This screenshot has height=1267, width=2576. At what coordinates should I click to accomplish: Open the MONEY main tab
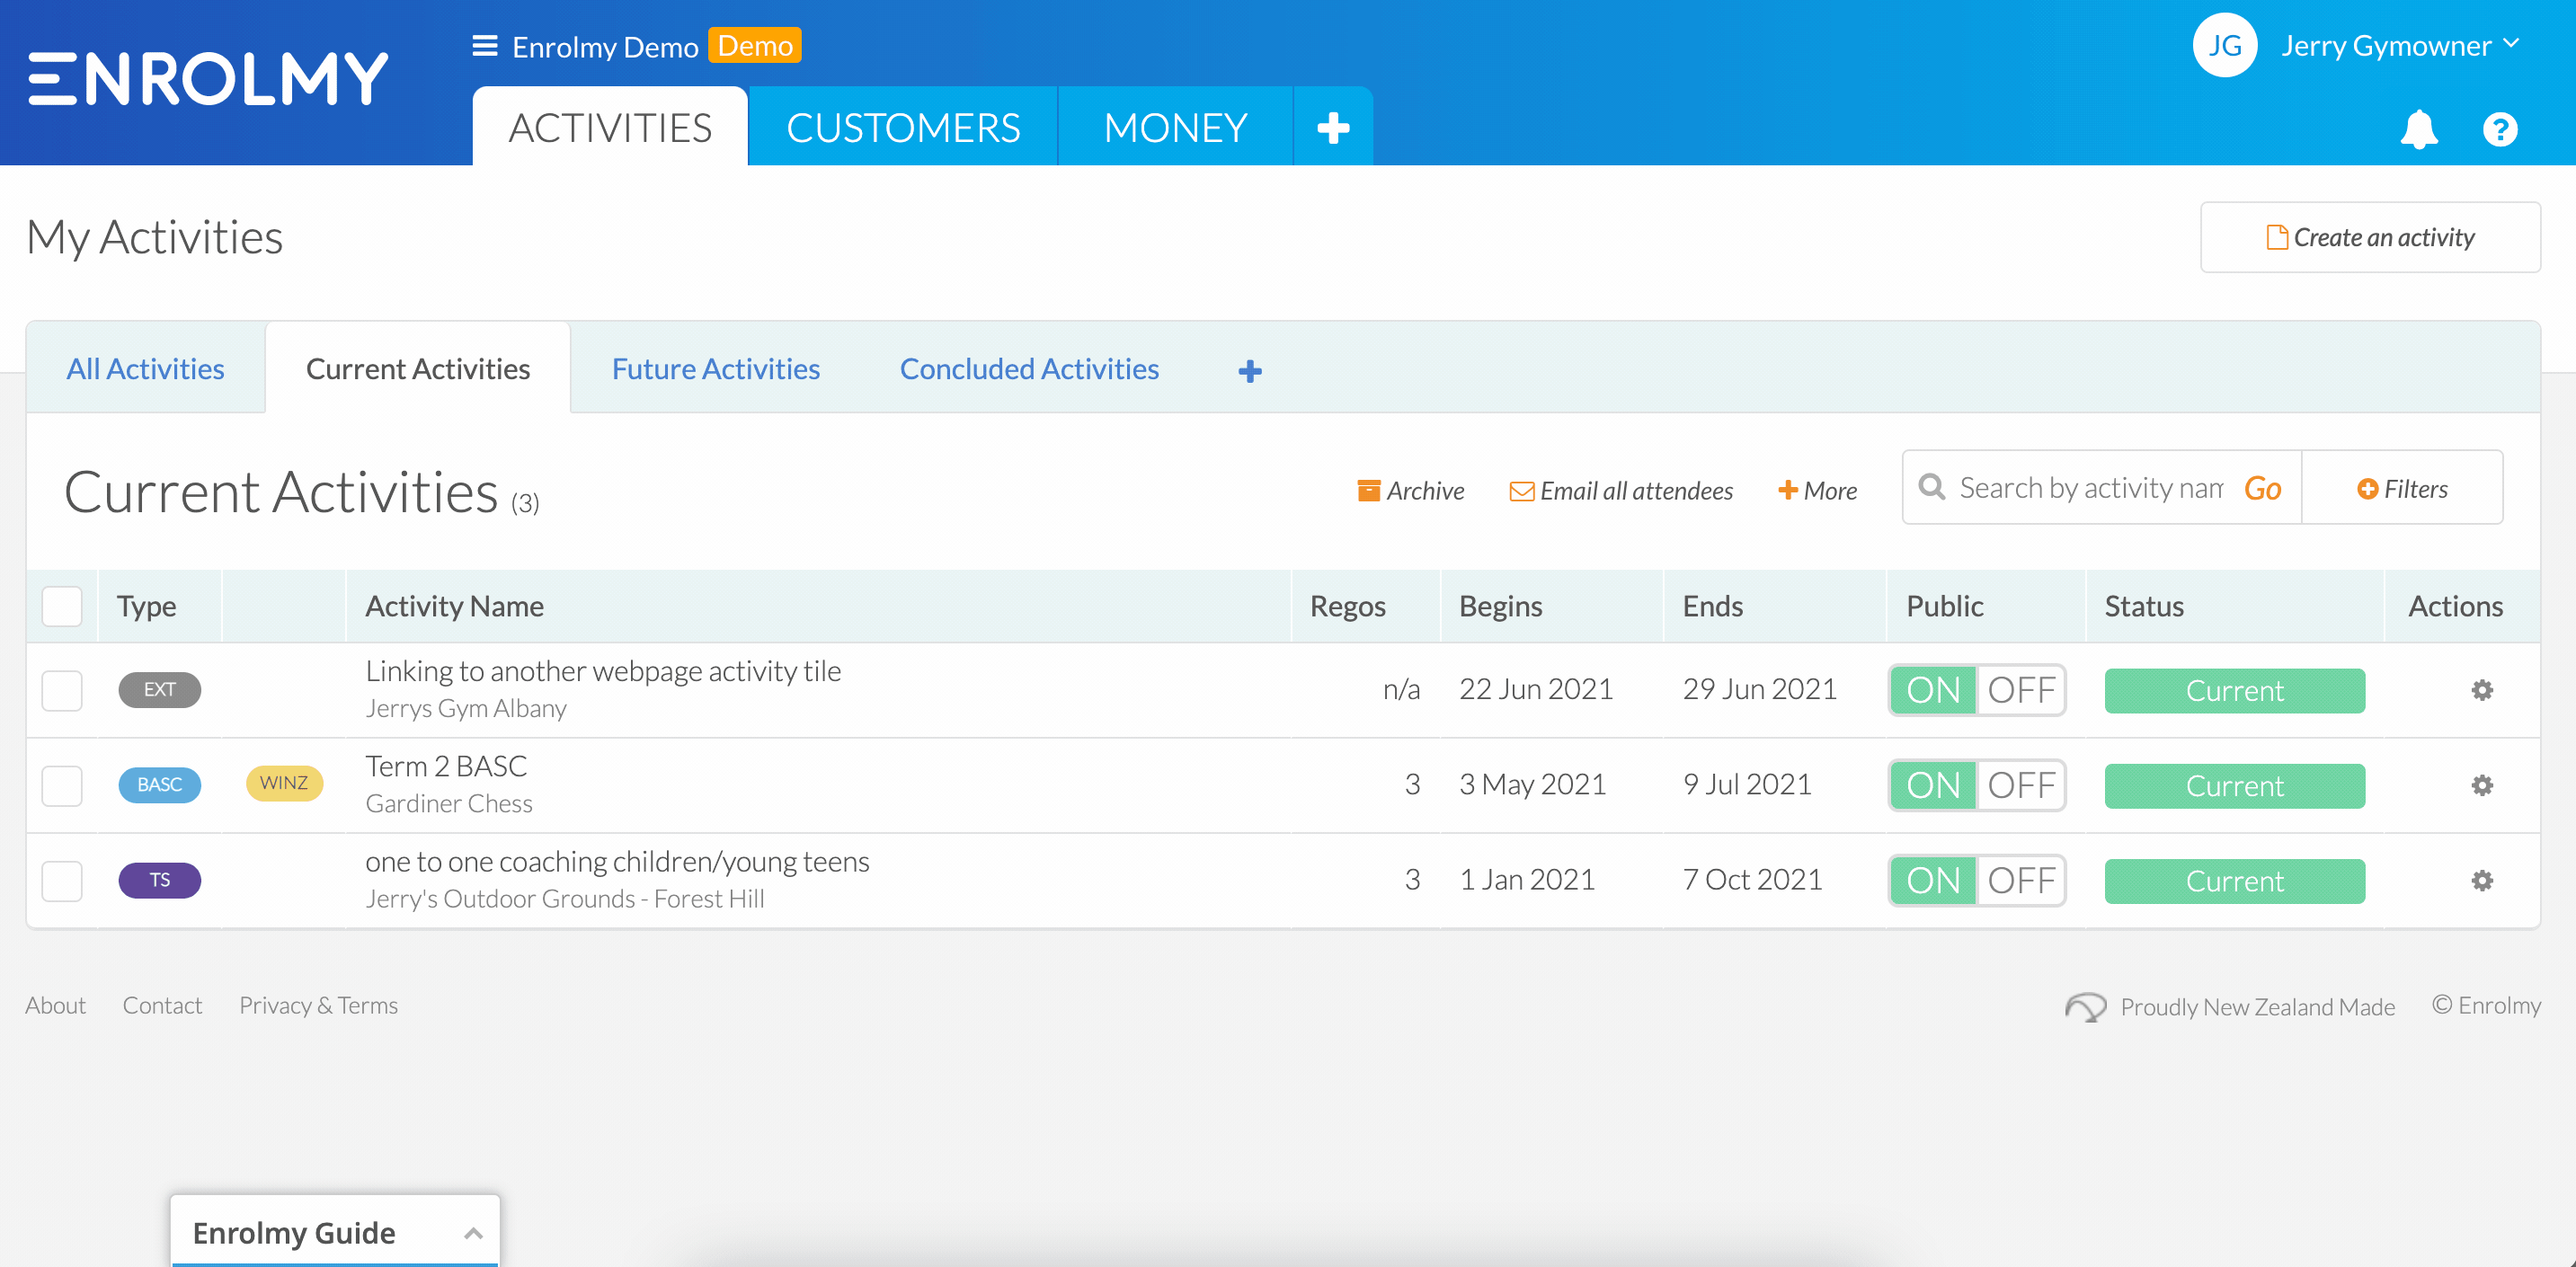coord(1175,128)
